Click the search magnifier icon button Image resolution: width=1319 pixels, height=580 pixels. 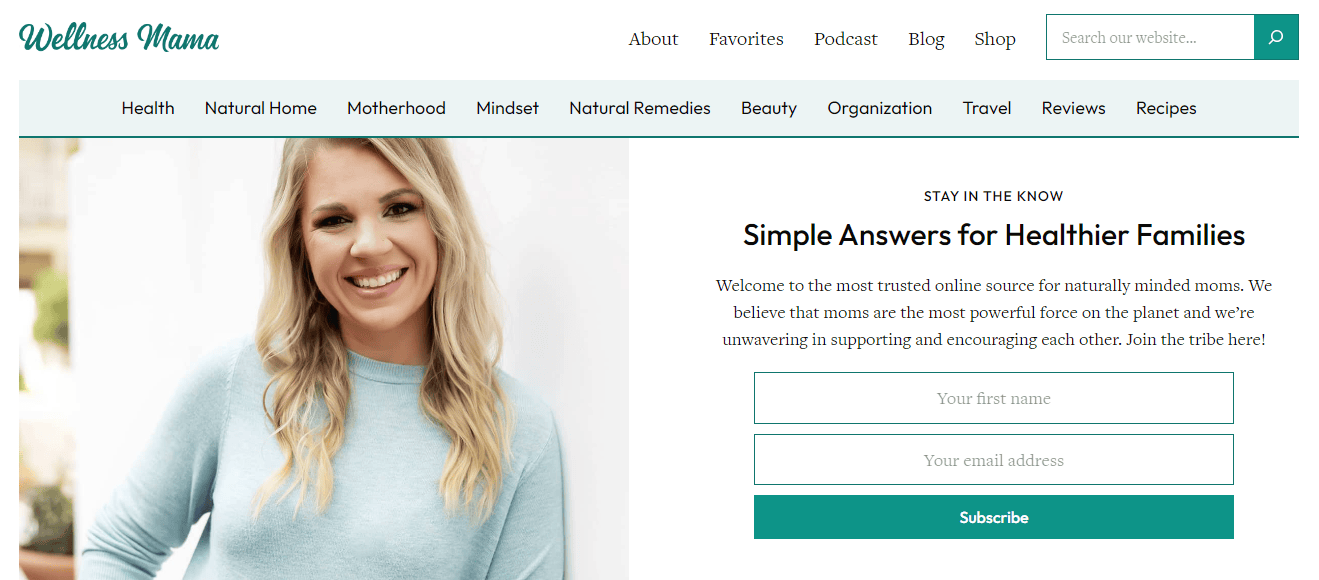pyautogui.click(x=1276, y=38)
